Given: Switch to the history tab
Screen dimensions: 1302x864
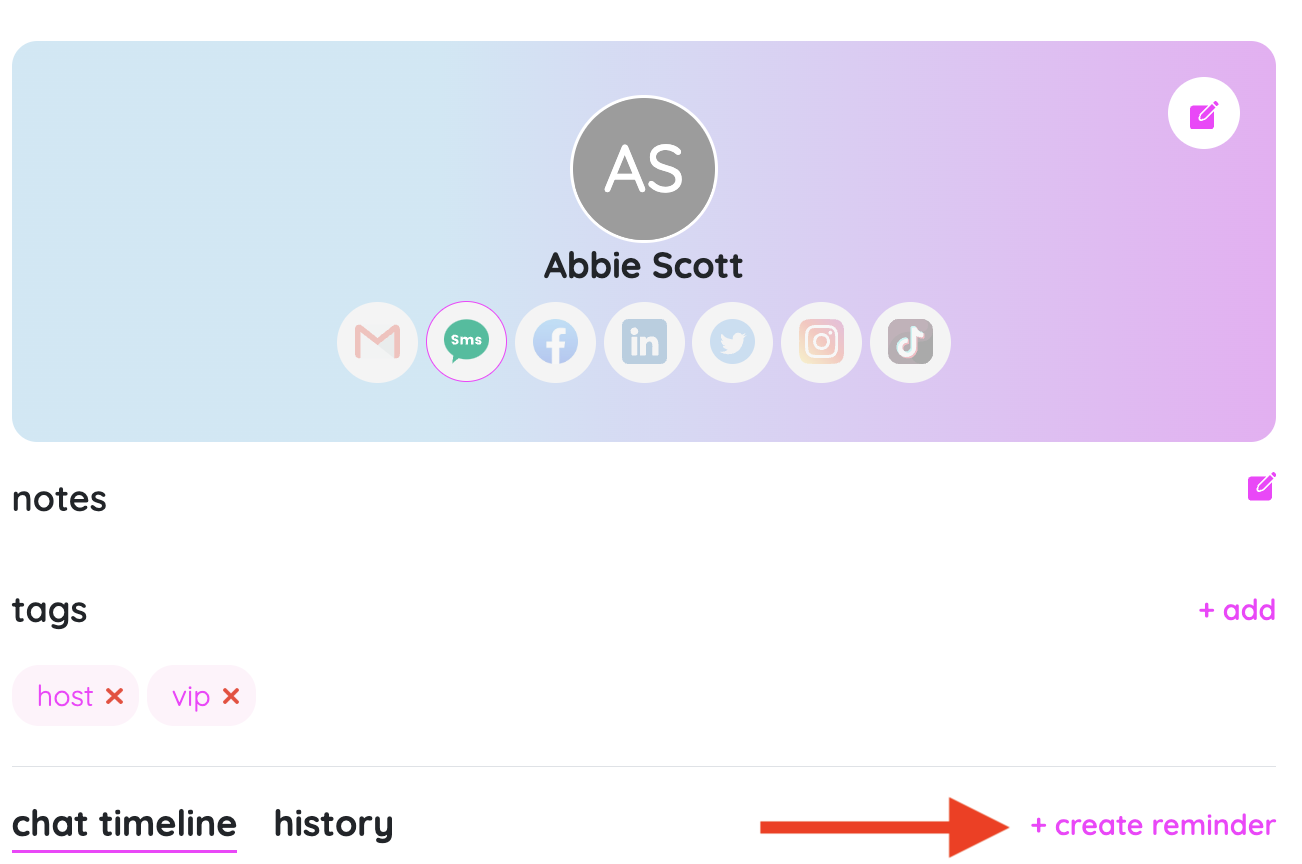Looking at the screenshot, I should (333, 824).
